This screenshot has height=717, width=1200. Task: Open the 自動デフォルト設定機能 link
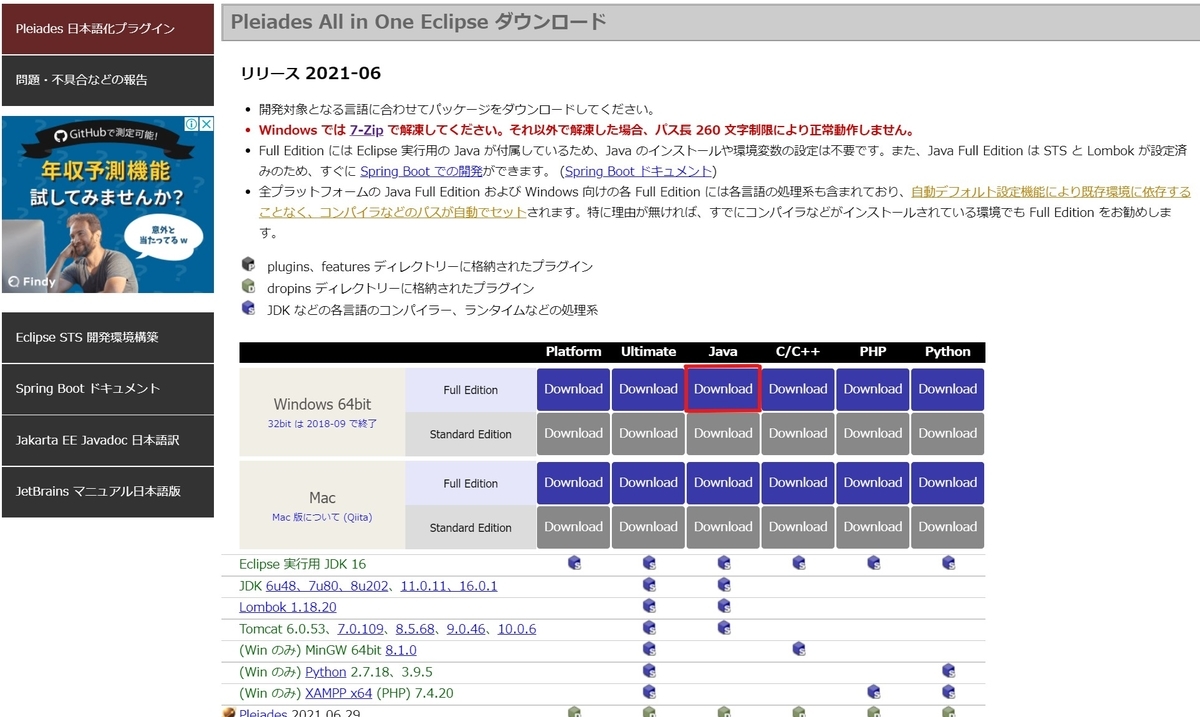coord(1051,192)
